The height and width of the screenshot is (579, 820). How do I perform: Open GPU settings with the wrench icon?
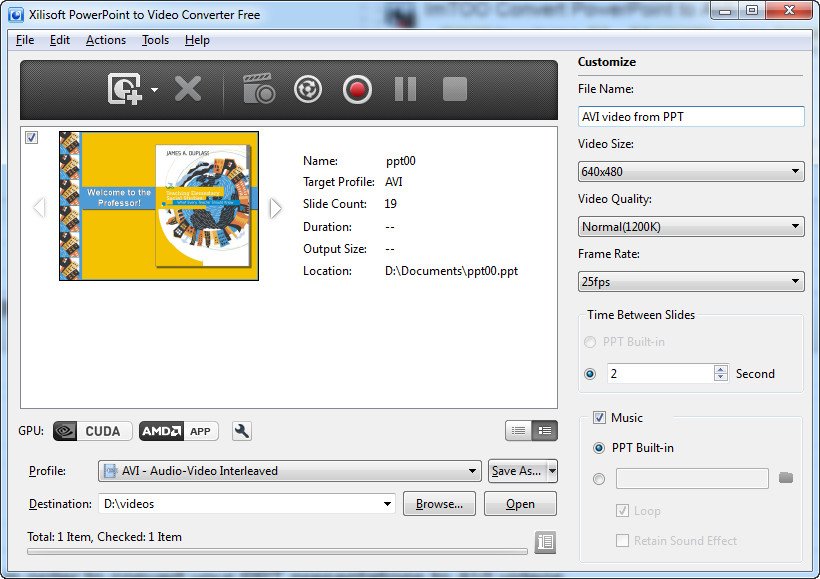point(241,431)
